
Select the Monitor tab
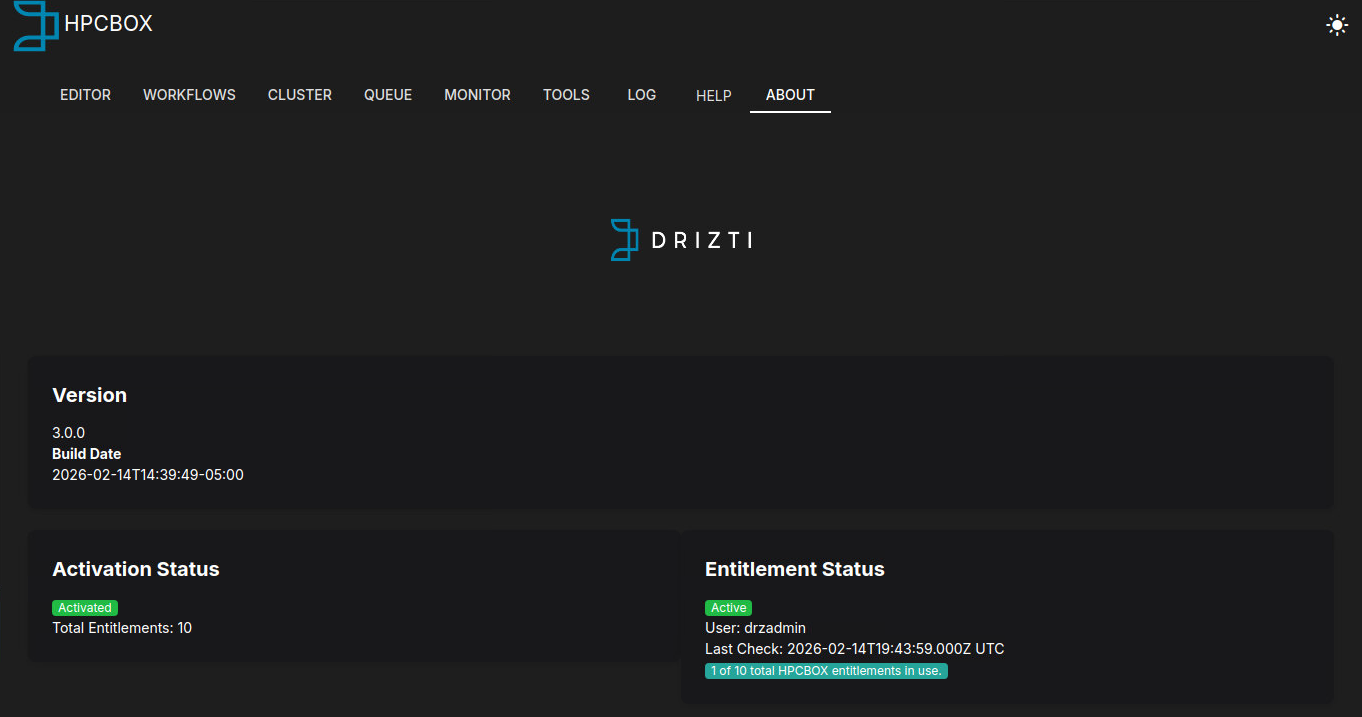[478, 95]
